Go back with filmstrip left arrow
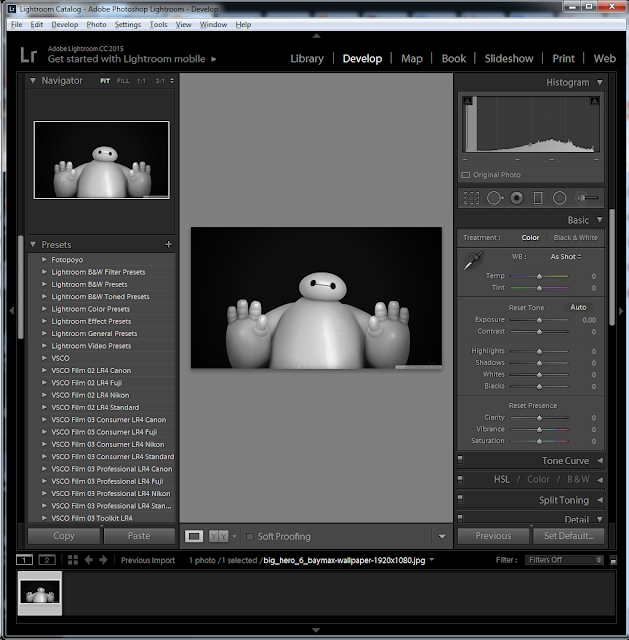Viewport: 629px width, 640px height. [89, 560]
